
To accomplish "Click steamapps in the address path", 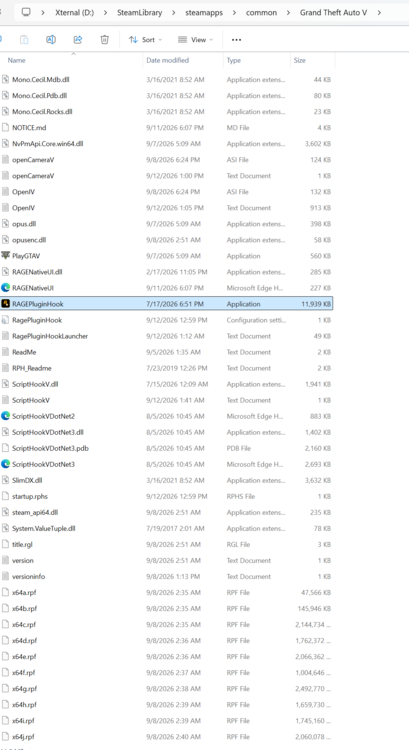I will [204, 12].
